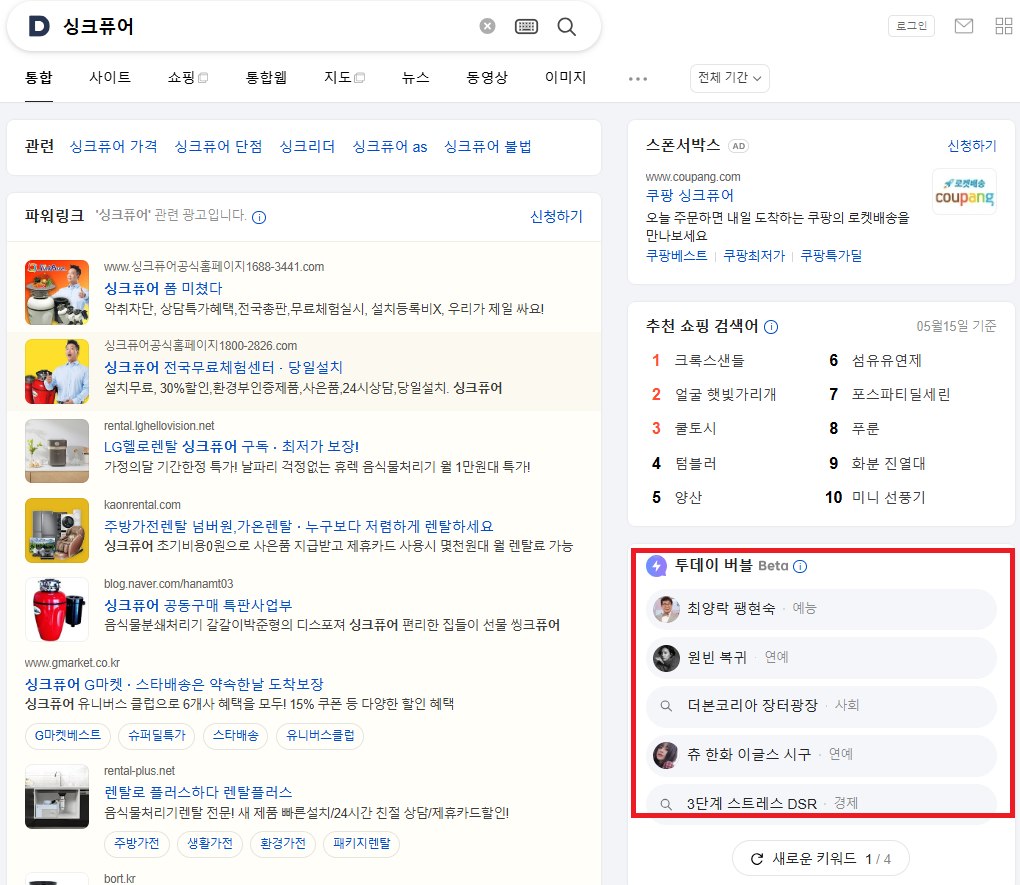Click info icon beside 추천 쇼핑 검색어
This screenshot has width=1020, height=885.
click(x=771, y=327)
